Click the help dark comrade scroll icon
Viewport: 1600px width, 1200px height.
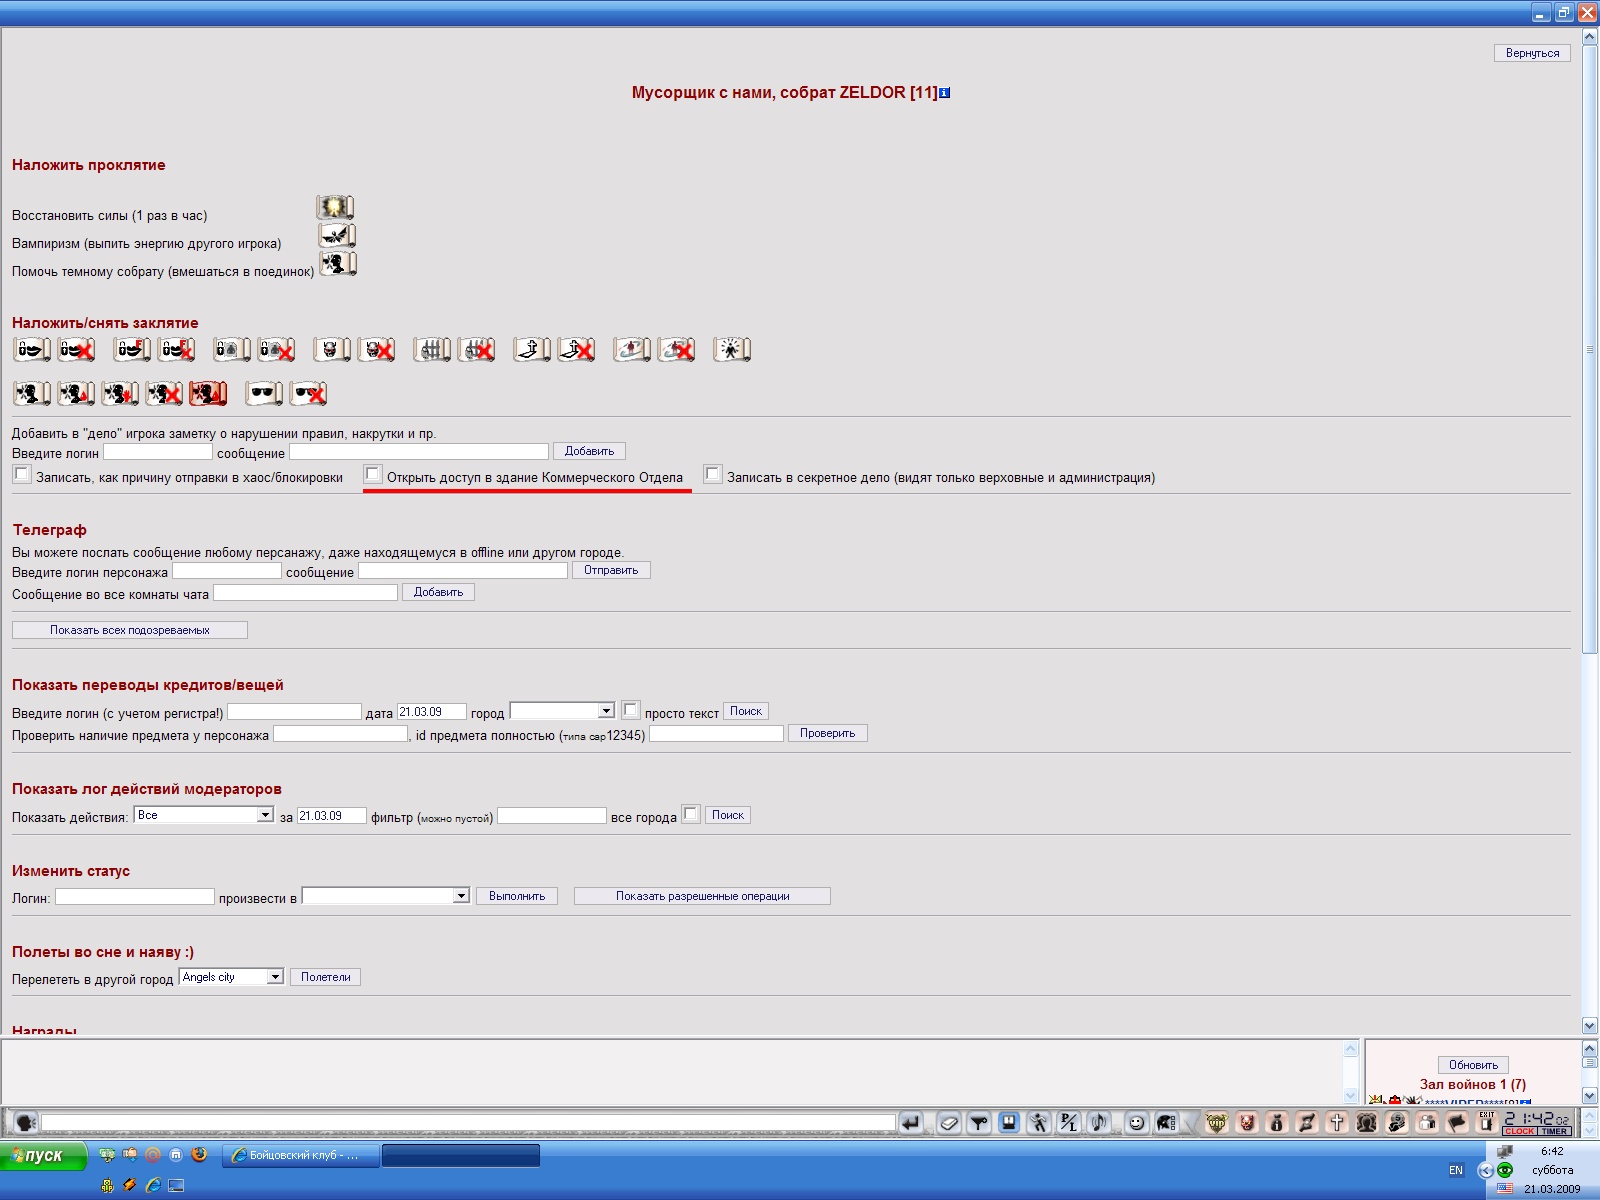(x=338, y=264)
